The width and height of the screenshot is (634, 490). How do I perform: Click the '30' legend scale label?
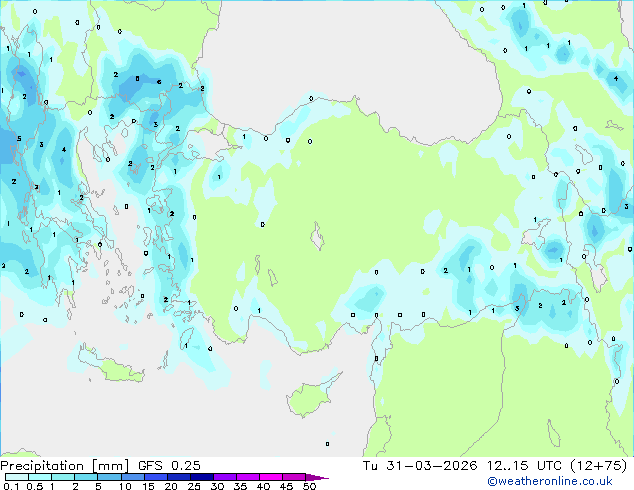tap(217, 486)
